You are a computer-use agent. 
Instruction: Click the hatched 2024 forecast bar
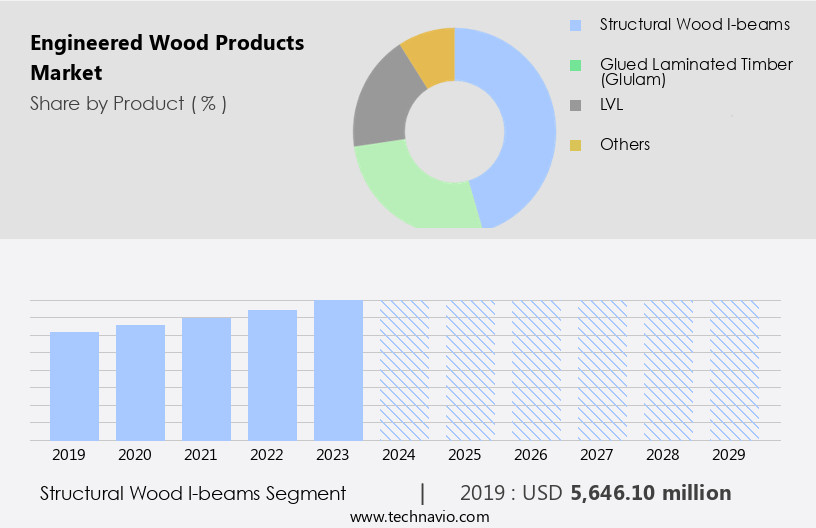404,370
